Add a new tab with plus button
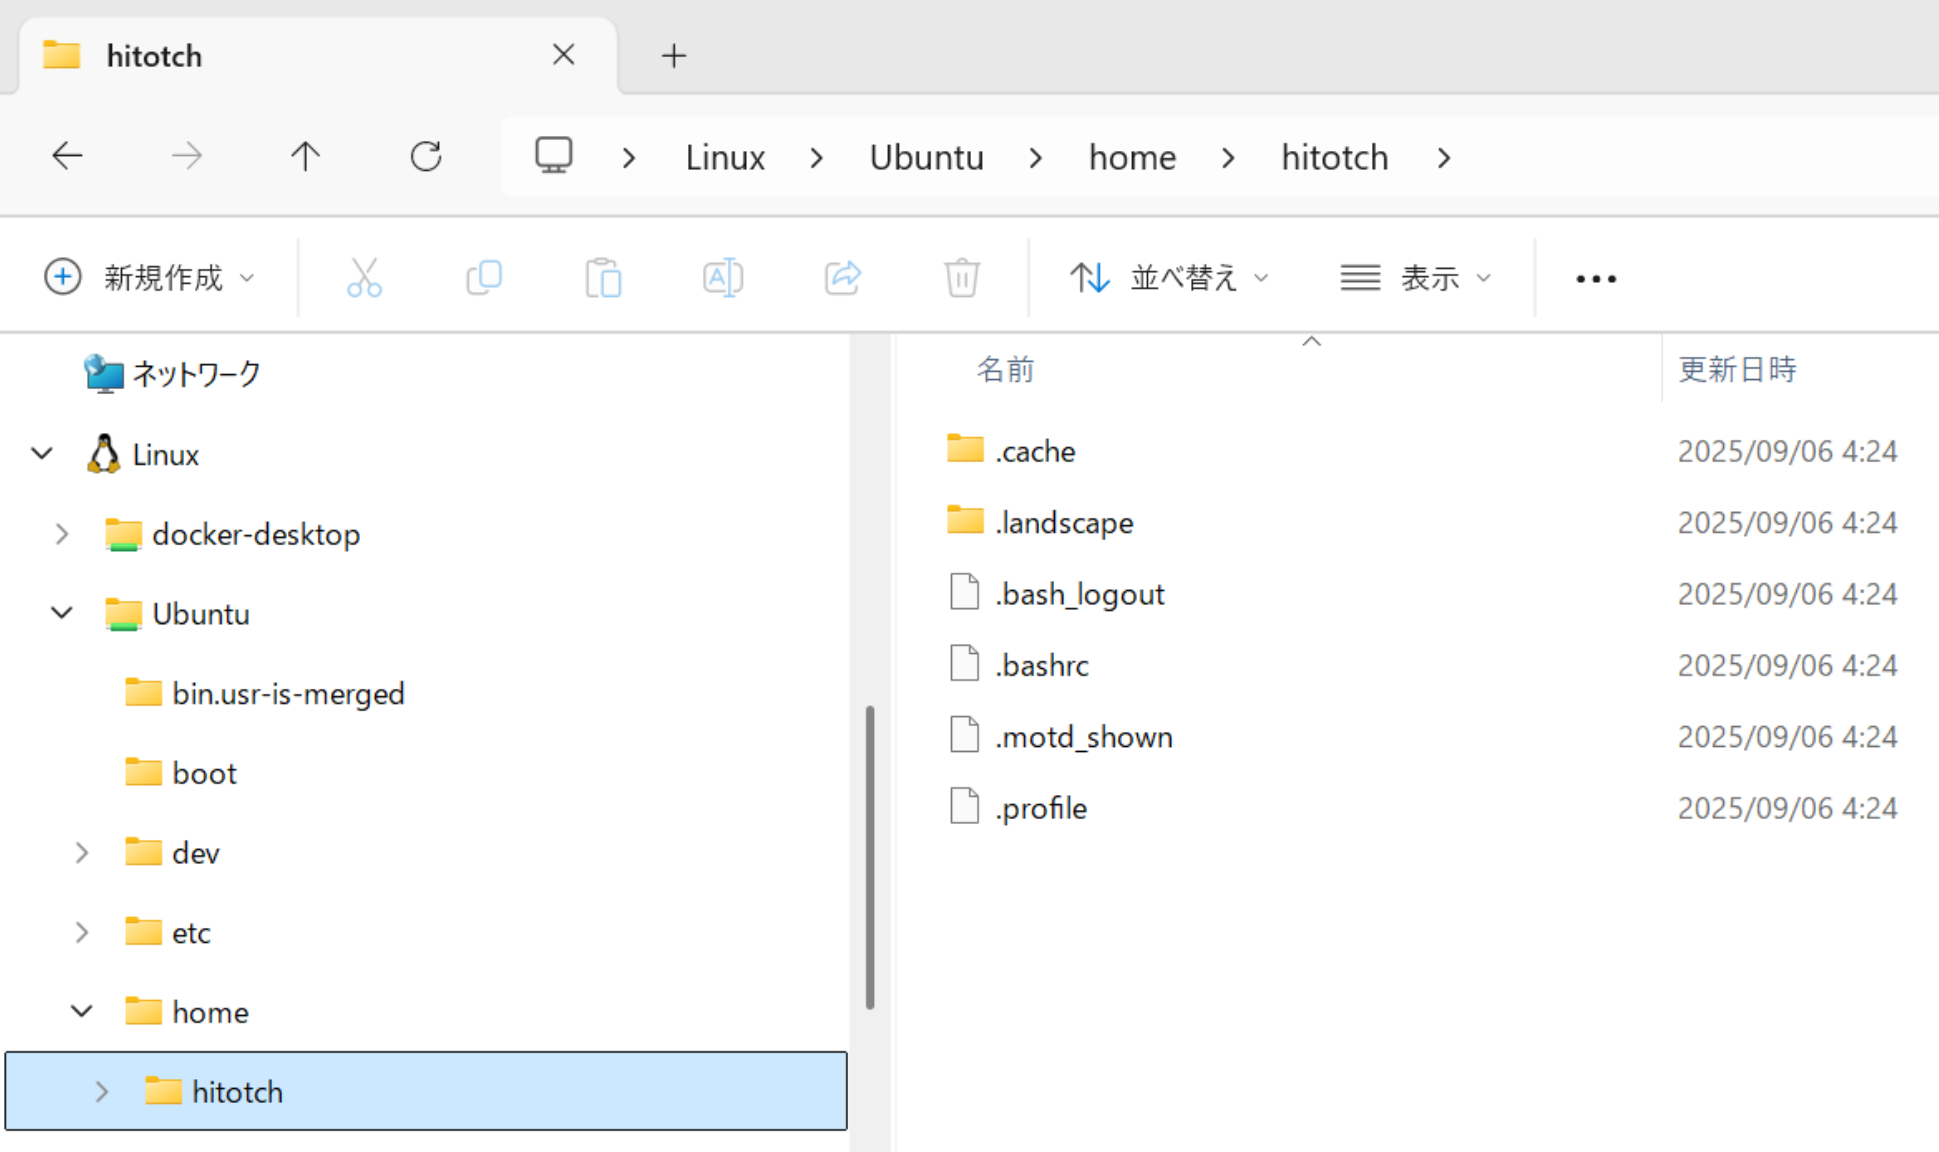This screenshot has height=1152, width=1939. point(673,56)
